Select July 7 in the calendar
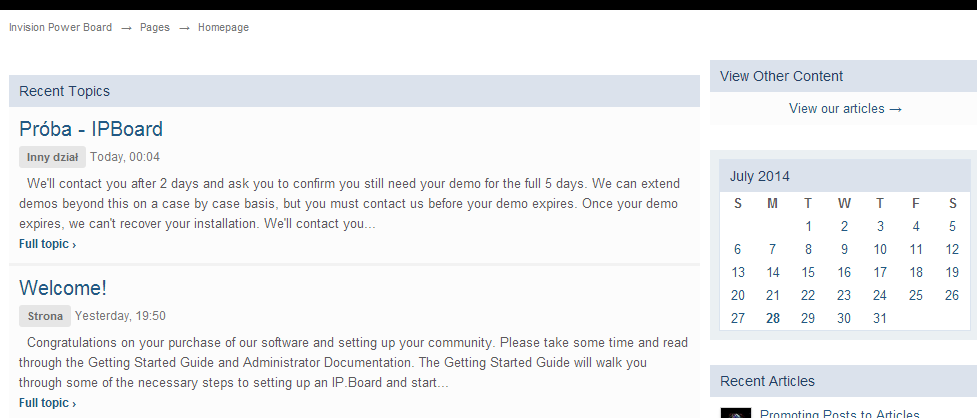Viewport: 977px width, 418px height. [773, 249]
